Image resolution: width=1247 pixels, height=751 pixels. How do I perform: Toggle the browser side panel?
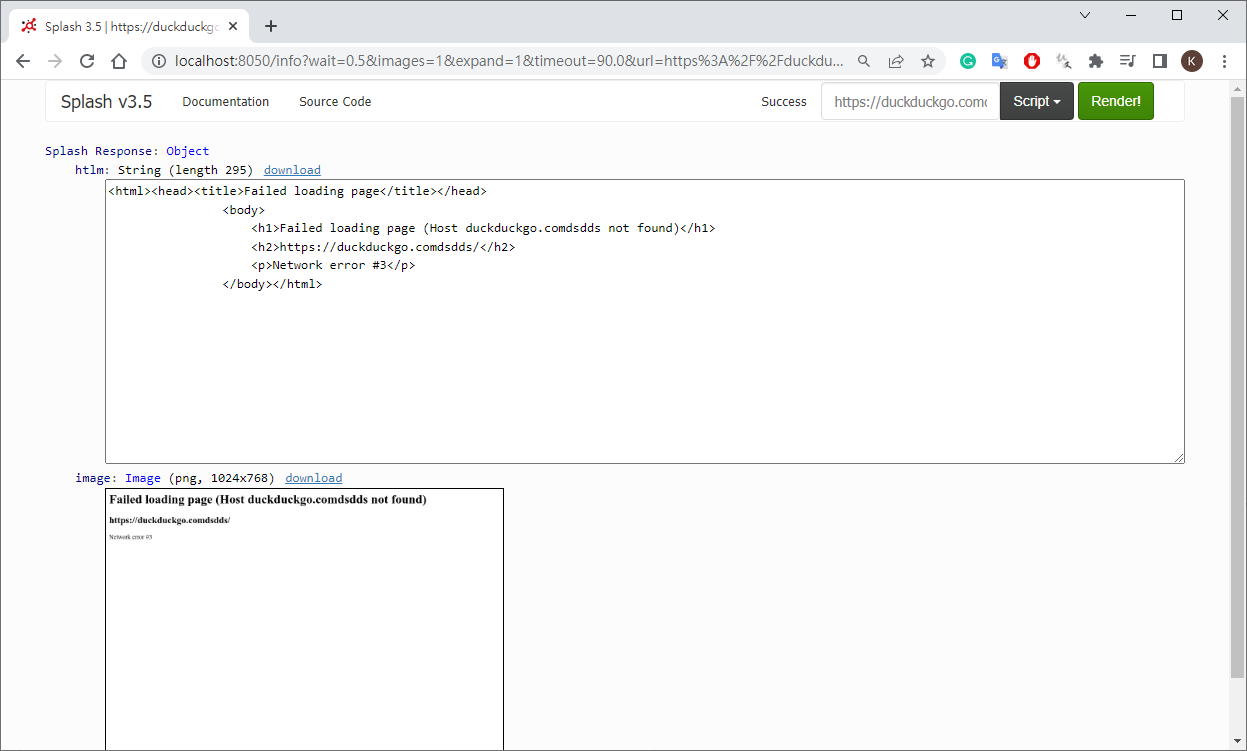click(x=1160, y=61)
